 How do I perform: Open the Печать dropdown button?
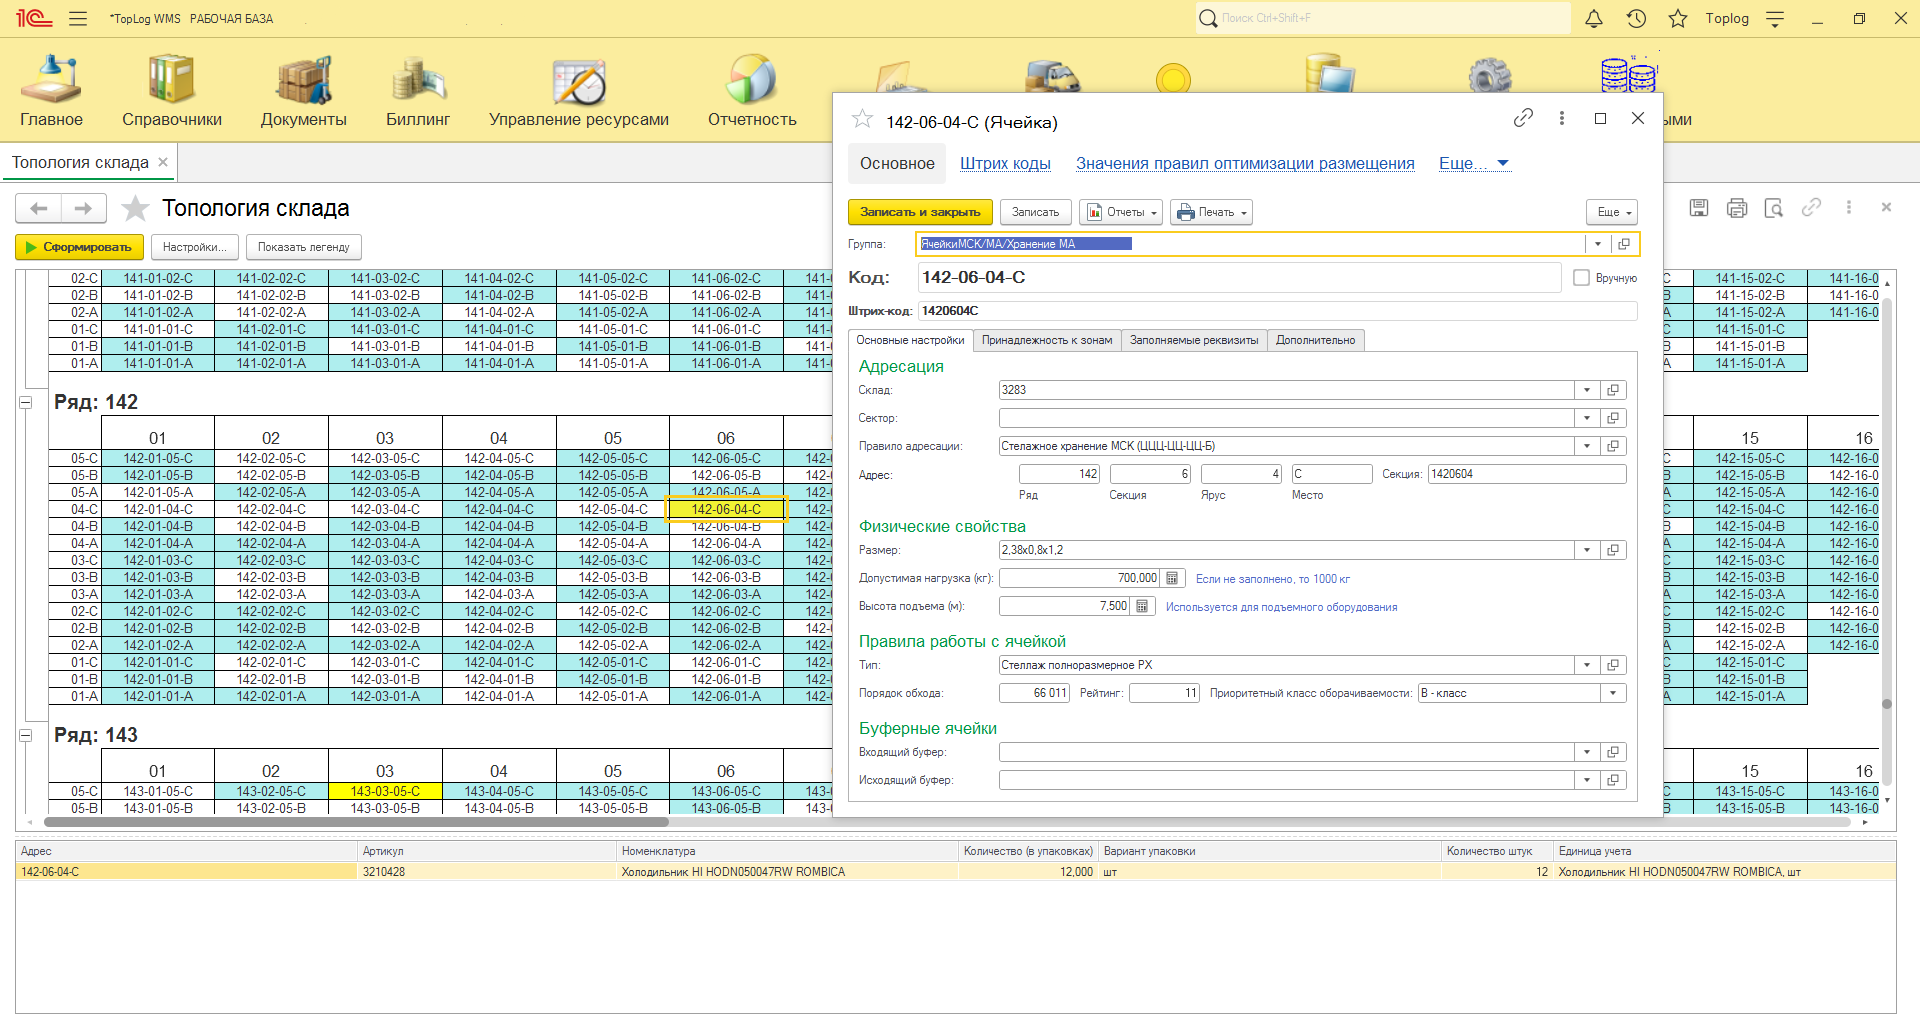tap(1211, 212)
